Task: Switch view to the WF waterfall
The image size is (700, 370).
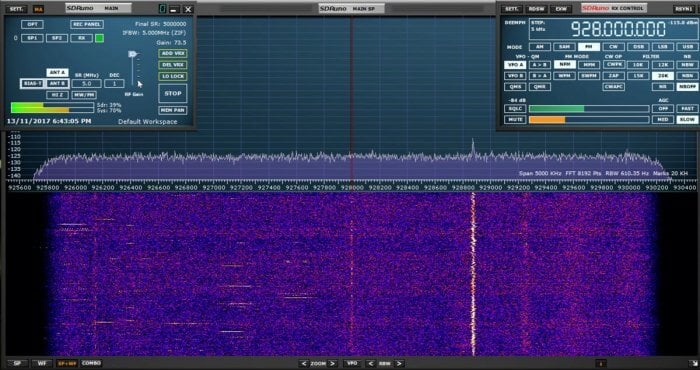Action: click(42, 363)
